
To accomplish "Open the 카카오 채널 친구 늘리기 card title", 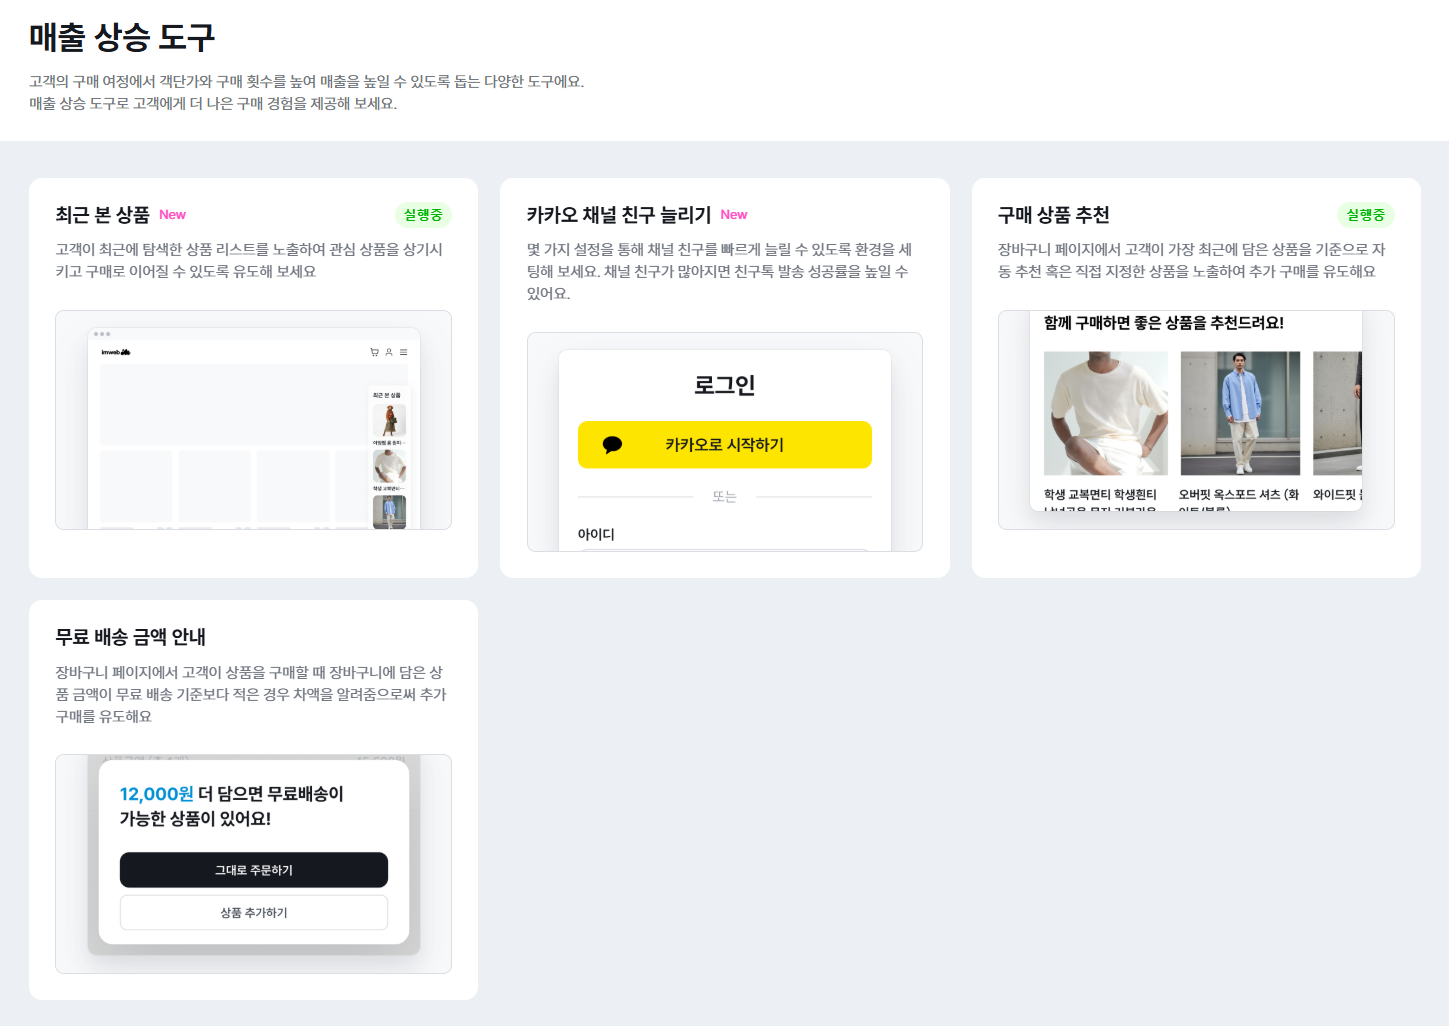I will (618, 215).
